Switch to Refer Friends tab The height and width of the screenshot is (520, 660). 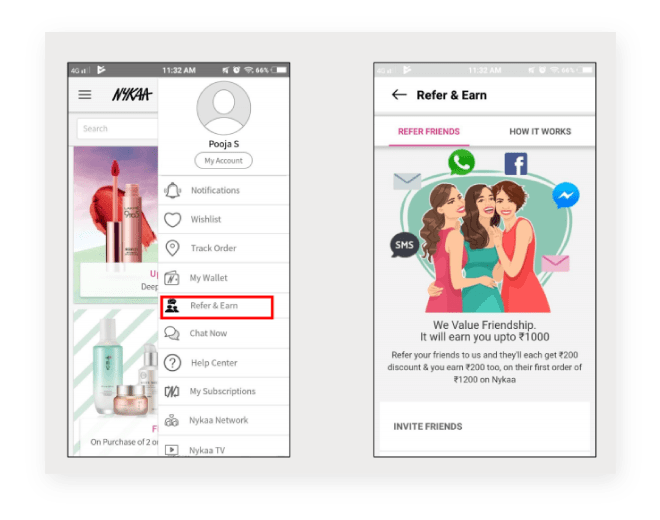tap(428, 132)
